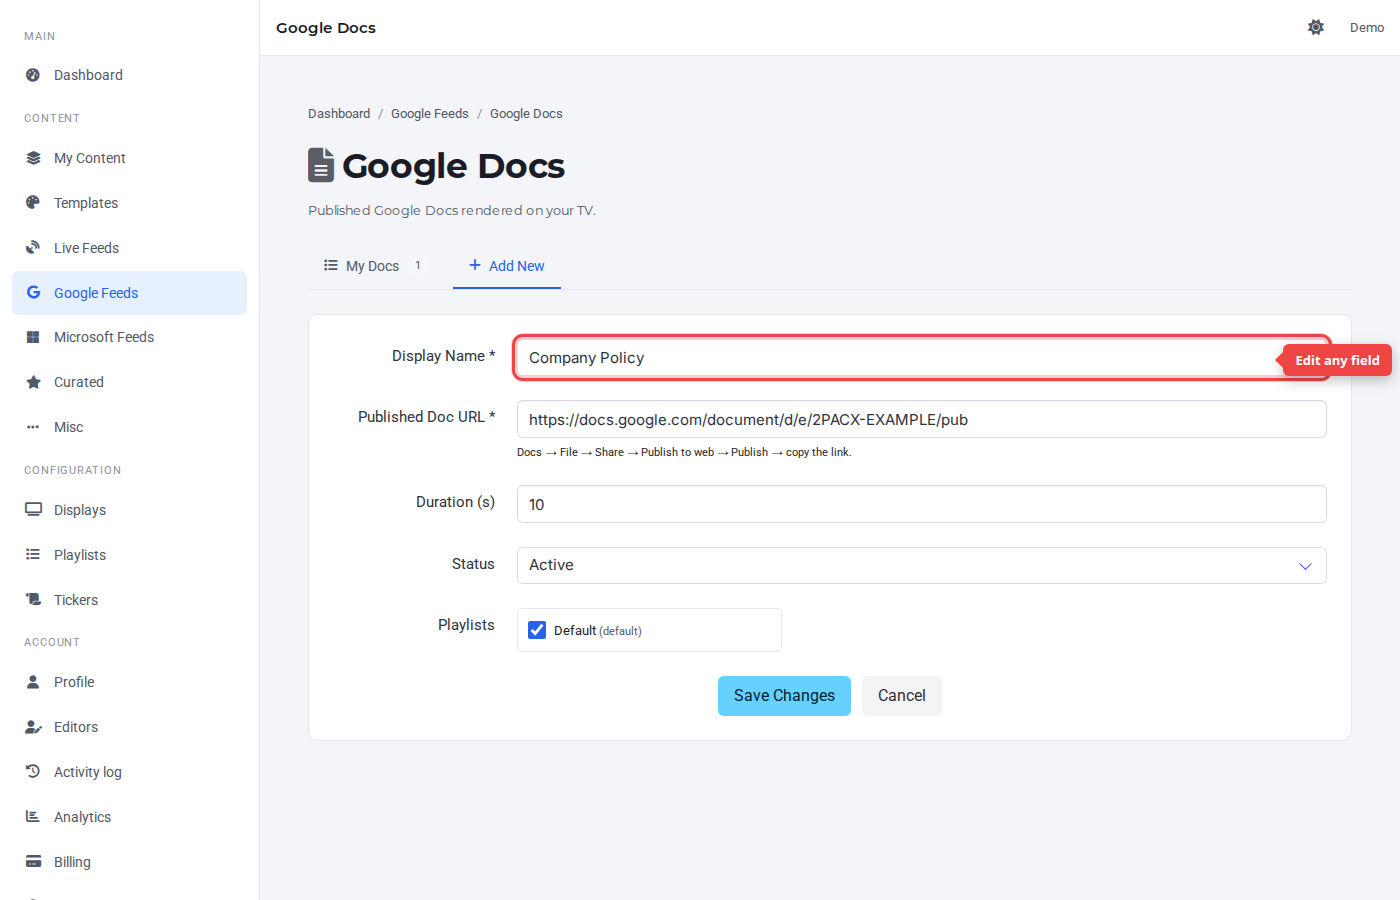Screen dimensions: 1400x900
Task: Click the Dashboard gauge icon in sidebar
Action: pos(33,75)
